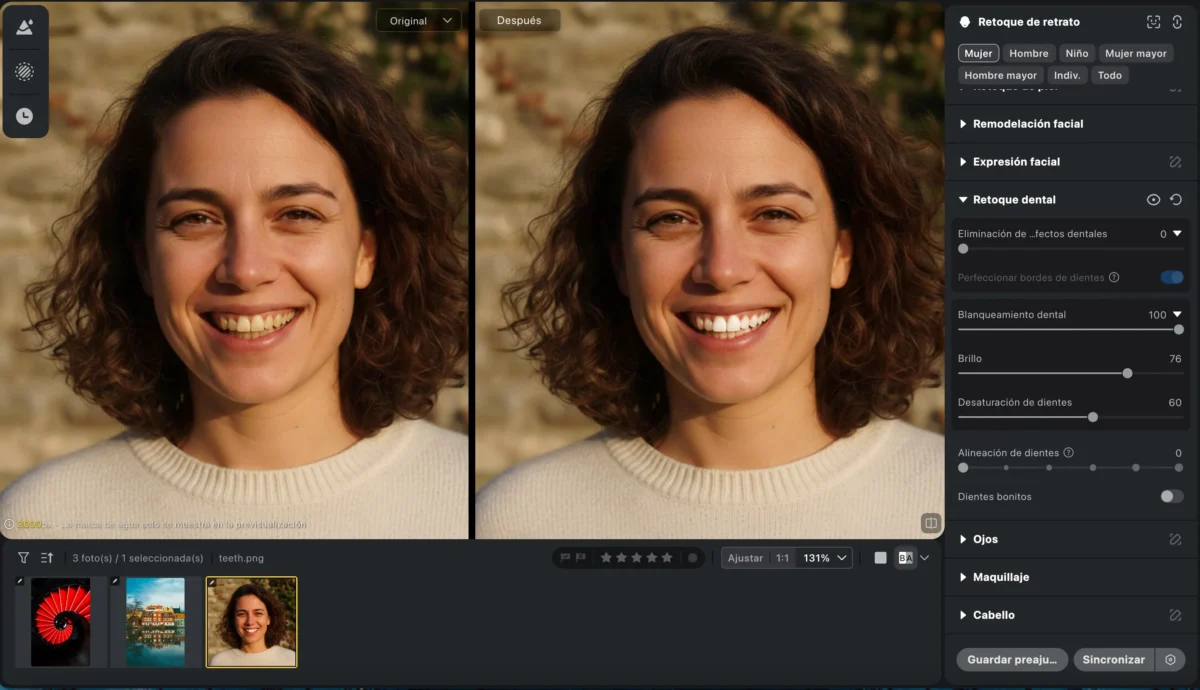Reset the Retoque dental section
This screenshot has width=1200, height=690.
pyautogui.click(x=1176, y=200)
